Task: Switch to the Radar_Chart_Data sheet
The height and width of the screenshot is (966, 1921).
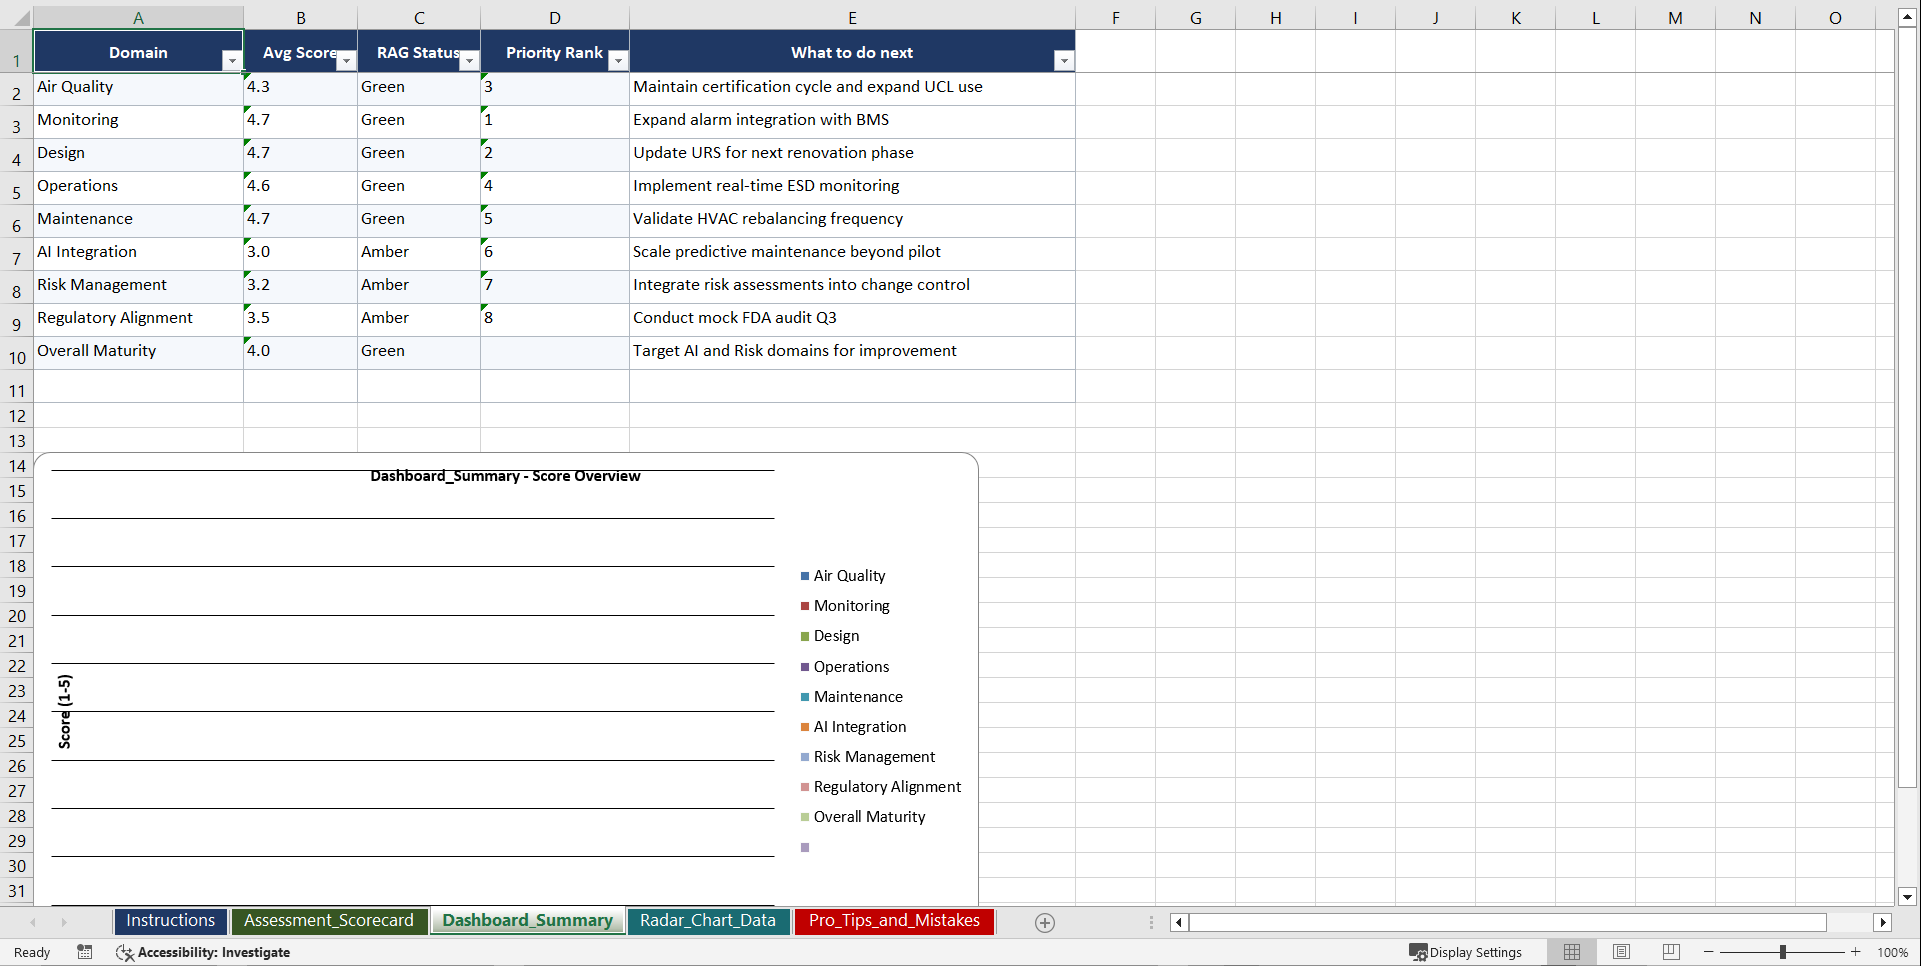Action: 708,921
